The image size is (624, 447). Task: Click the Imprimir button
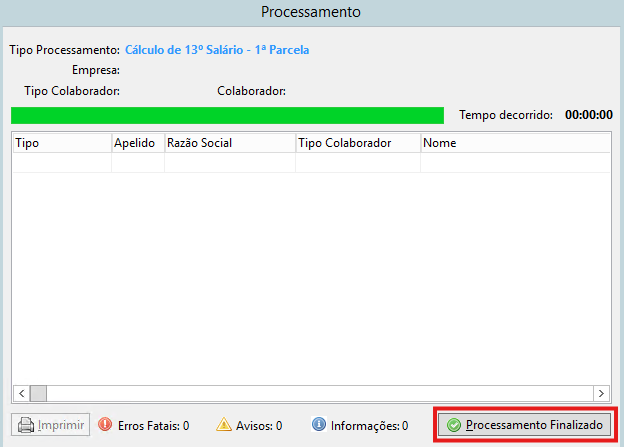(50, 425)
